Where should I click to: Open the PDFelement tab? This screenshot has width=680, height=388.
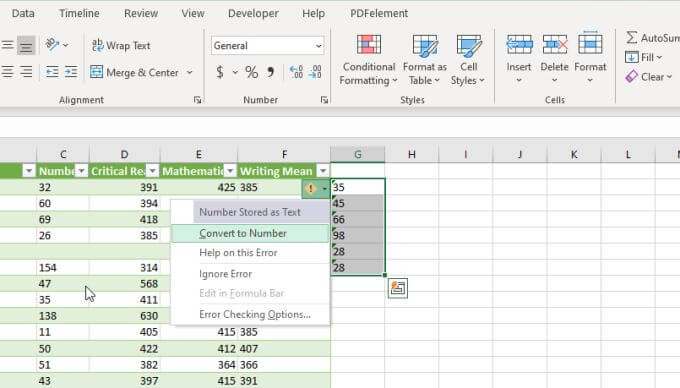click(379, 13)
